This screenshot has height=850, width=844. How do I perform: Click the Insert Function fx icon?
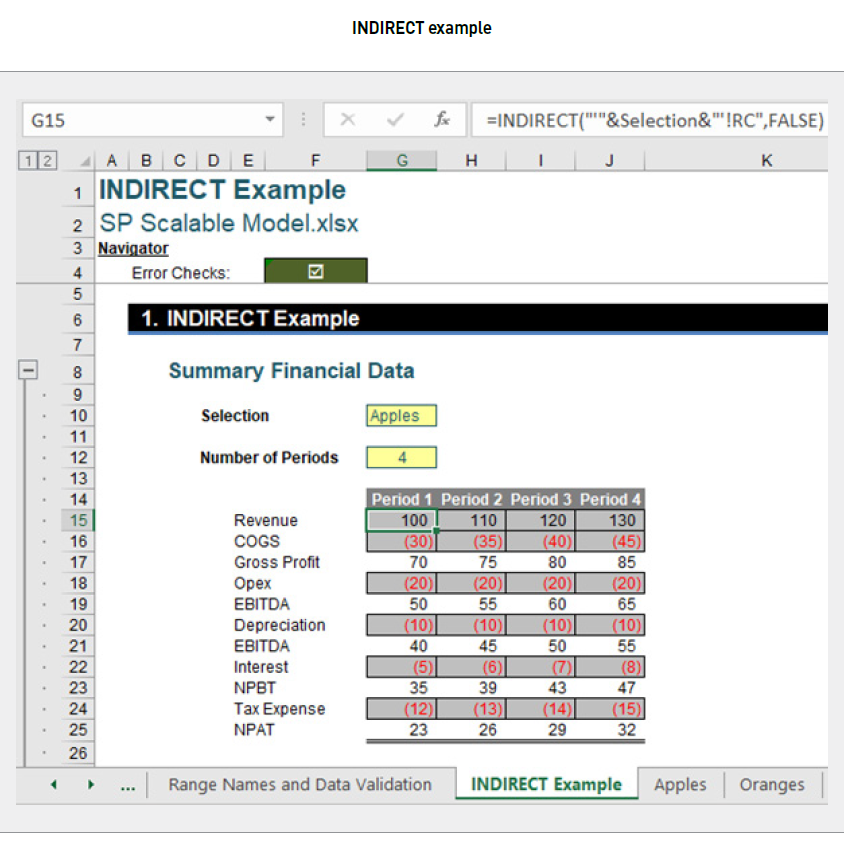(x=443, y=119)
